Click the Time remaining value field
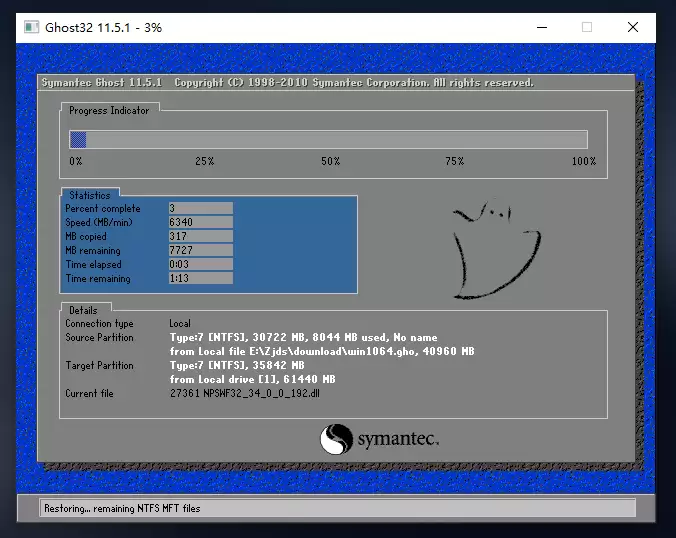The image size is (676, 538). pos(200,278)
